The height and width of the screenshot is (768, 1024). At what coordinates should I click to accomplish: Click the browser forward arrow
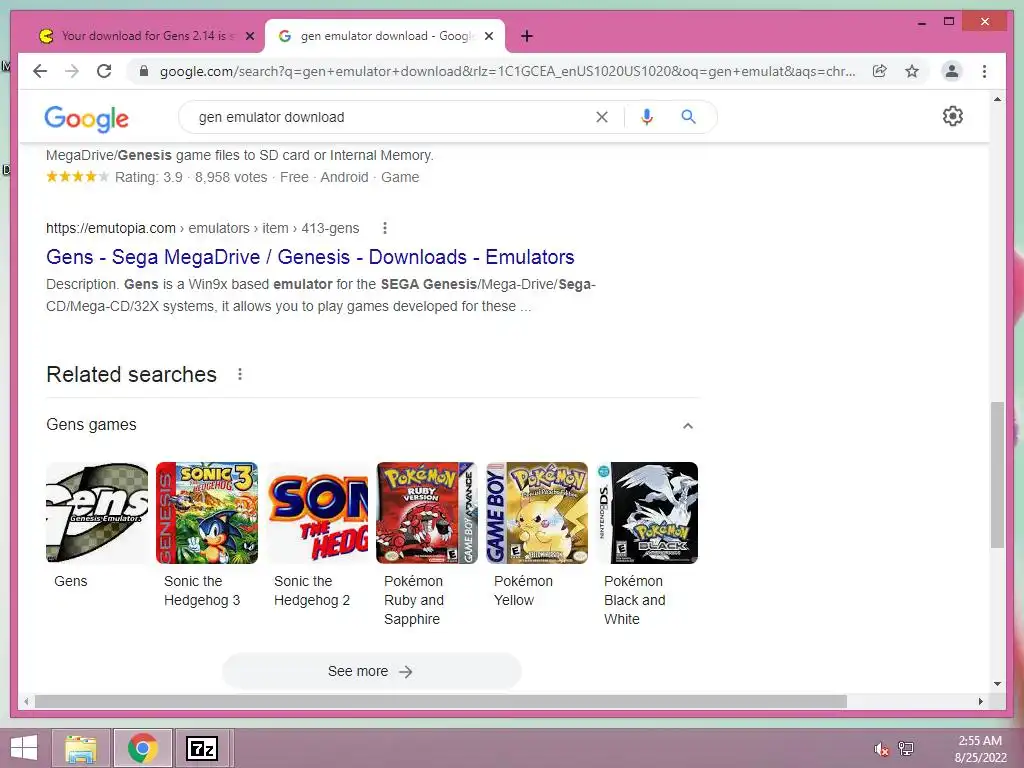pyautogui.click(x=72, y=71)
